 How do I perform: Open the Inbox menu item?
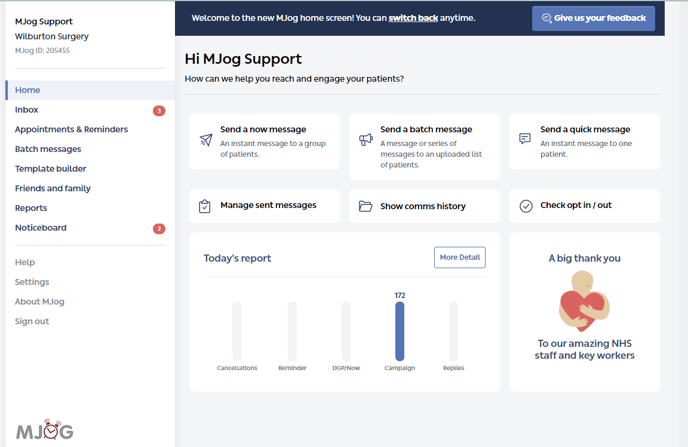tap(27, 110)
